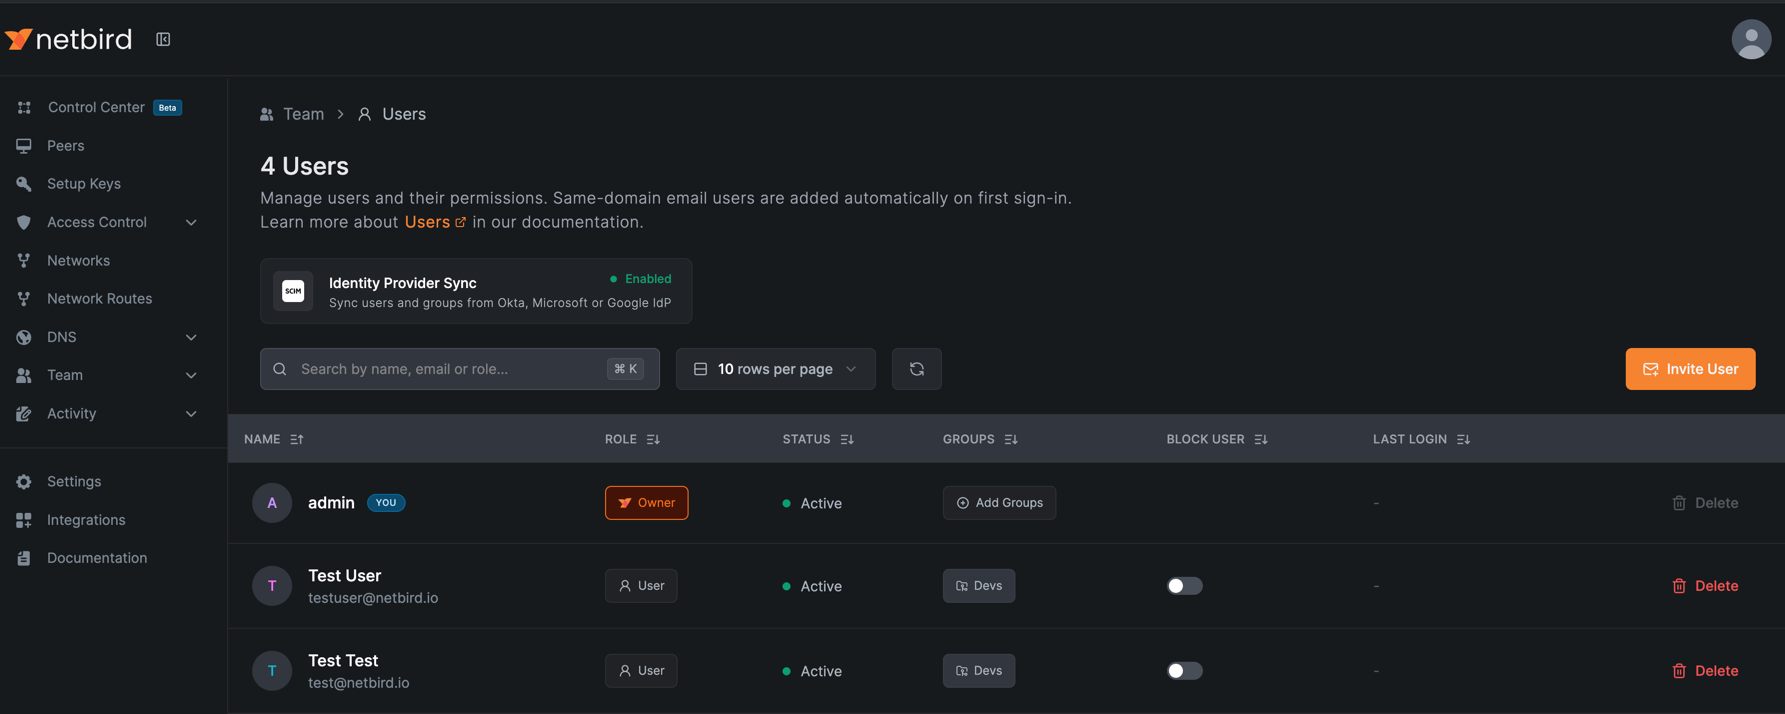The width and height of the screenshot is (1785, 714).
Task: Delete the Test User account row
Action: [x=1705, y=586]
